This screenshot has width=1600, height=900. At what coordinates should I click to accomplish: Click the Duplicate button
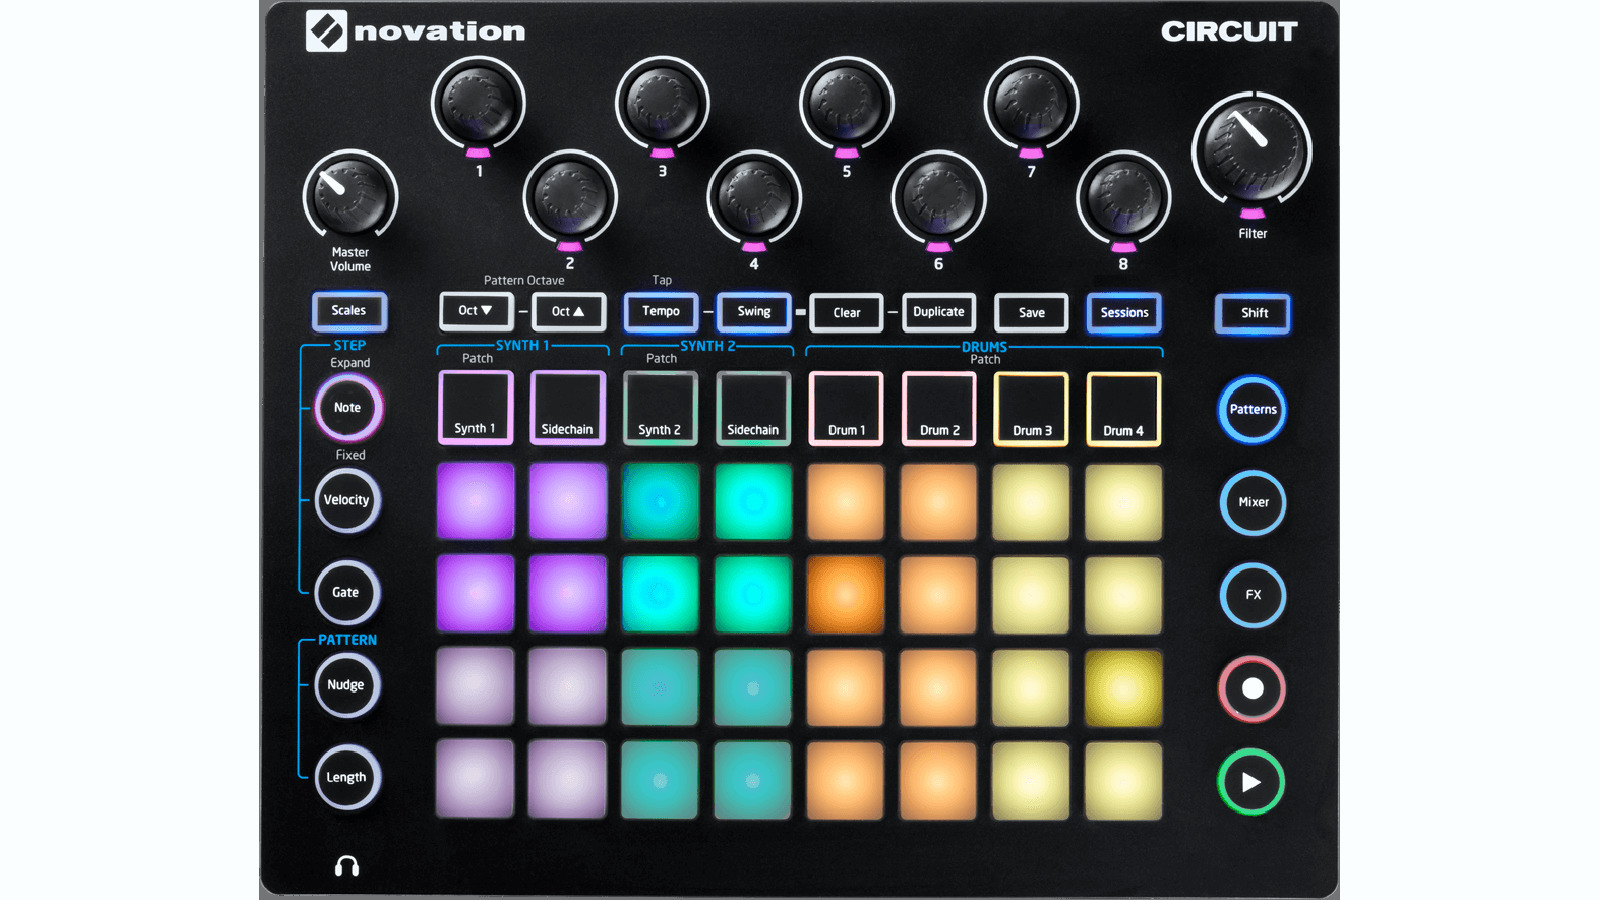(x=938, y=312)
